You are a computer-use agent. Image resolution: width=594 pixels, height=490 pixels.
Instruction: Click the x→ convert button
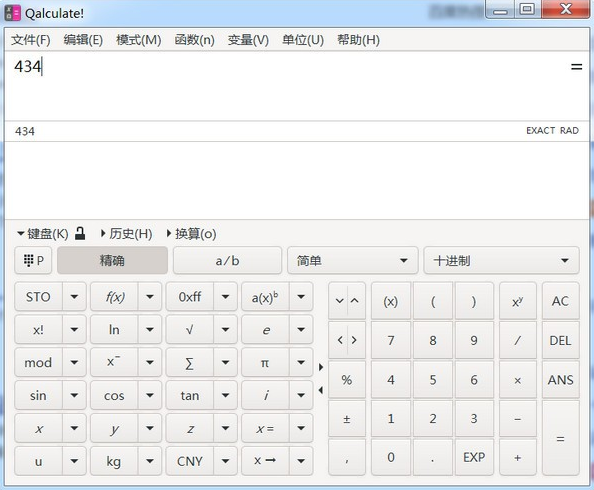coord(265,461)
